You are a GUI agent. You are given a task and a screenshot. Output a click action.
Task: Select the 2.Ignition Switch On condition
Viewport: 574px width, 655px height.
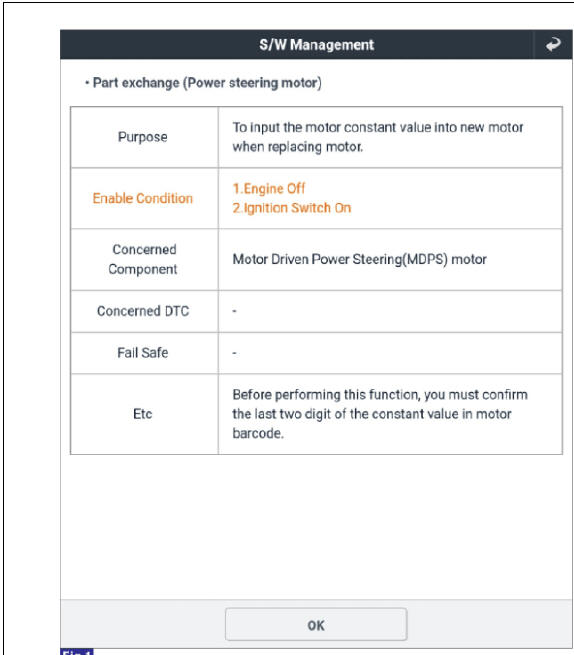click(292, 208)
